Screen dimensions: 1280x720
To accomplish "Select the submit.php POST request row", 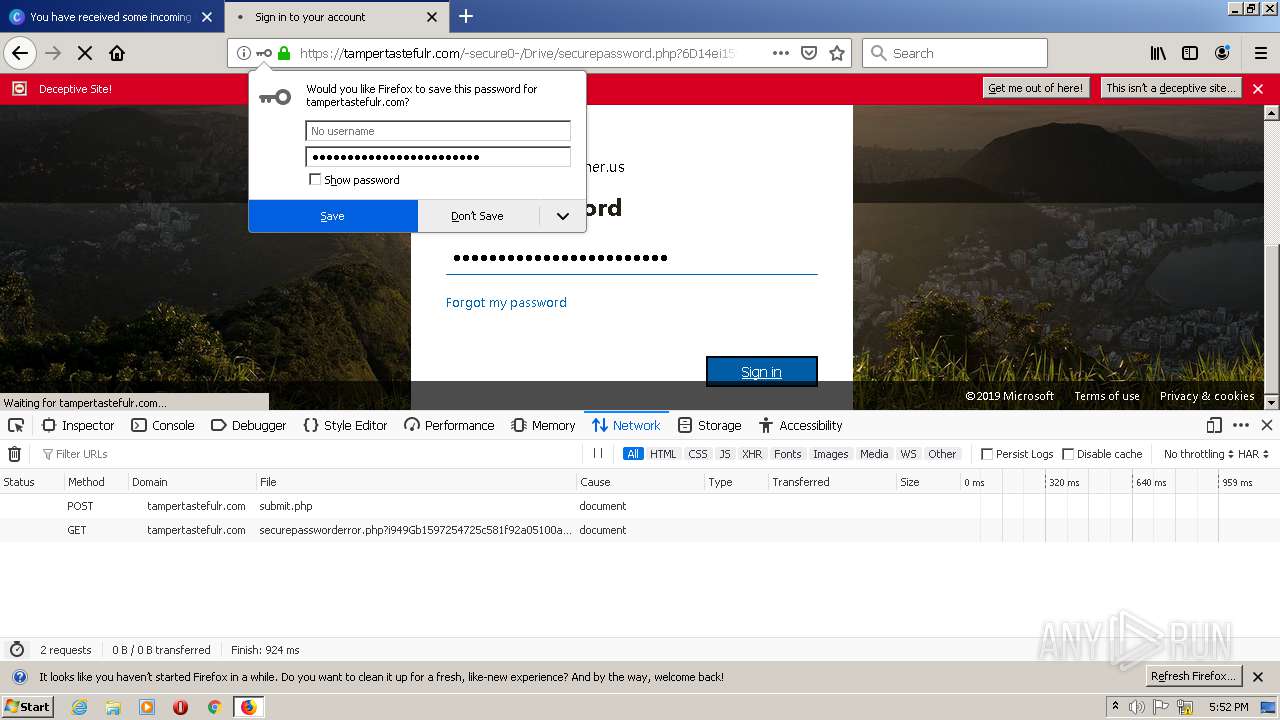I will (x=640, y=506).
